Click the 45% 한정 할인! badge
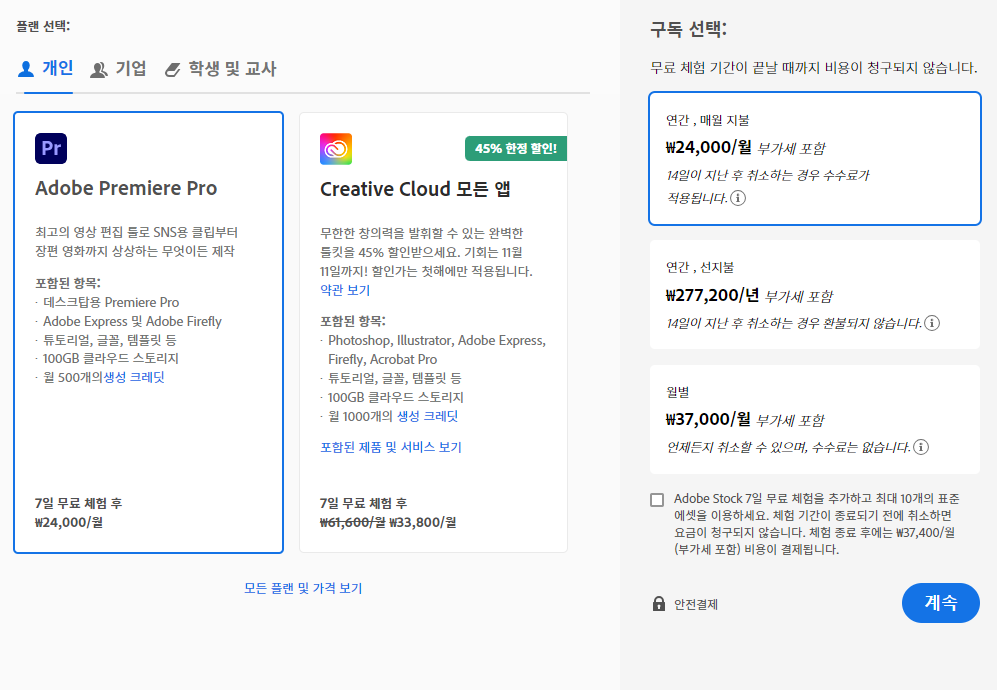Screen dimensions: 997x690 point(516,149)
